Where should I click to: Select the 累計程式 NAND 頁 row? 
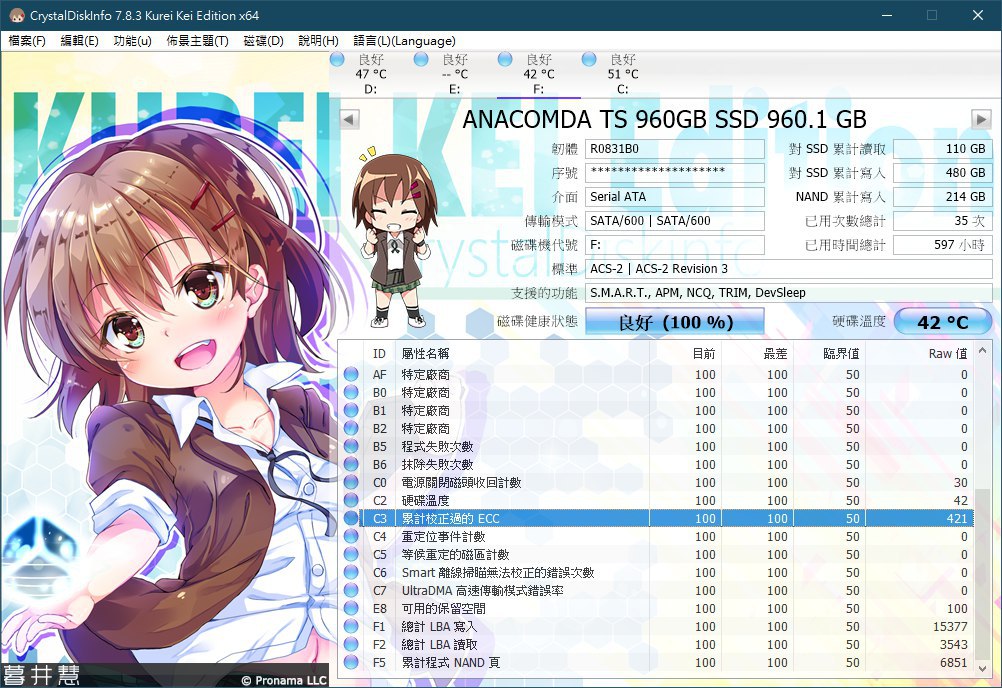656,662
